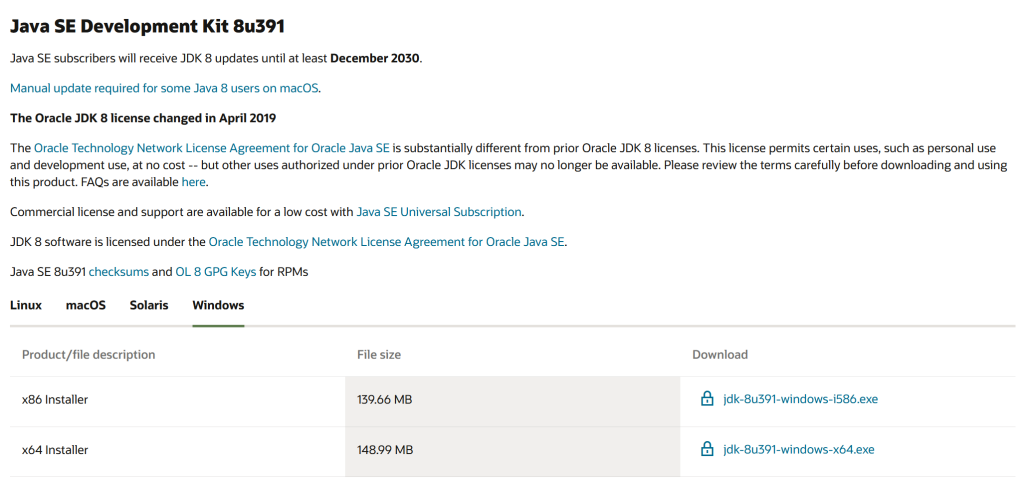1024x484 pixels.
Task: Select the Windows tab
Action: click(218, 305)
